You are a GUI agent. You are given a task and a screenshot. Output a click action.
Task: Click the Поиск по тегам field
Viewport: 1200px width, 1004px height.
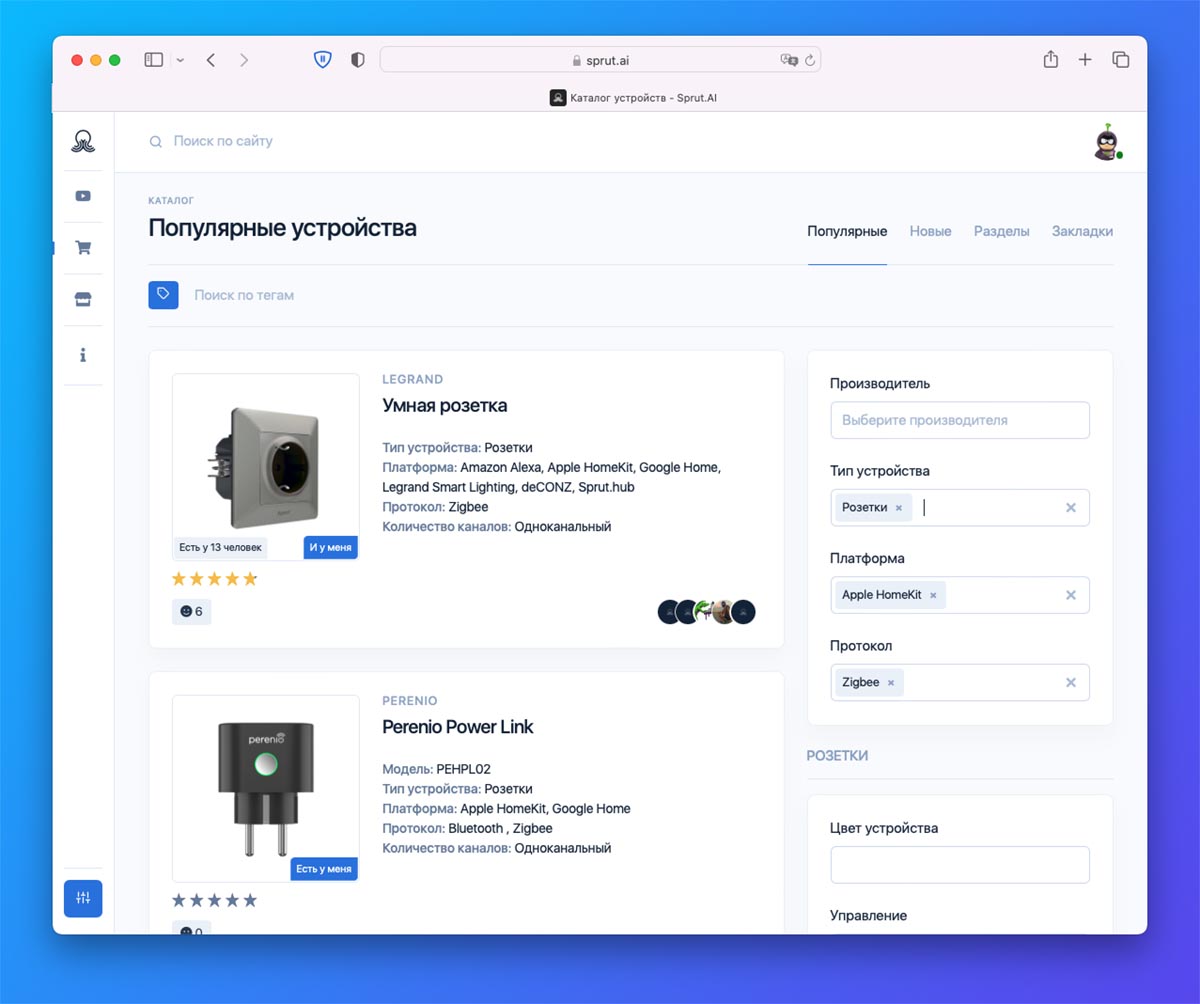[244, 295]
